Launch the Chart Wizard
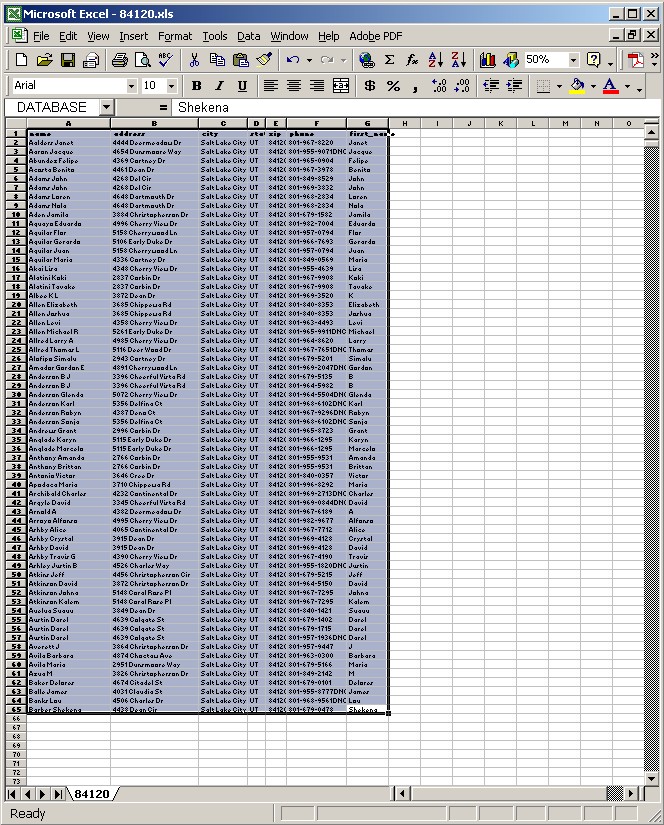This screenshot has width=664, height=825. (x=488, y=60)
